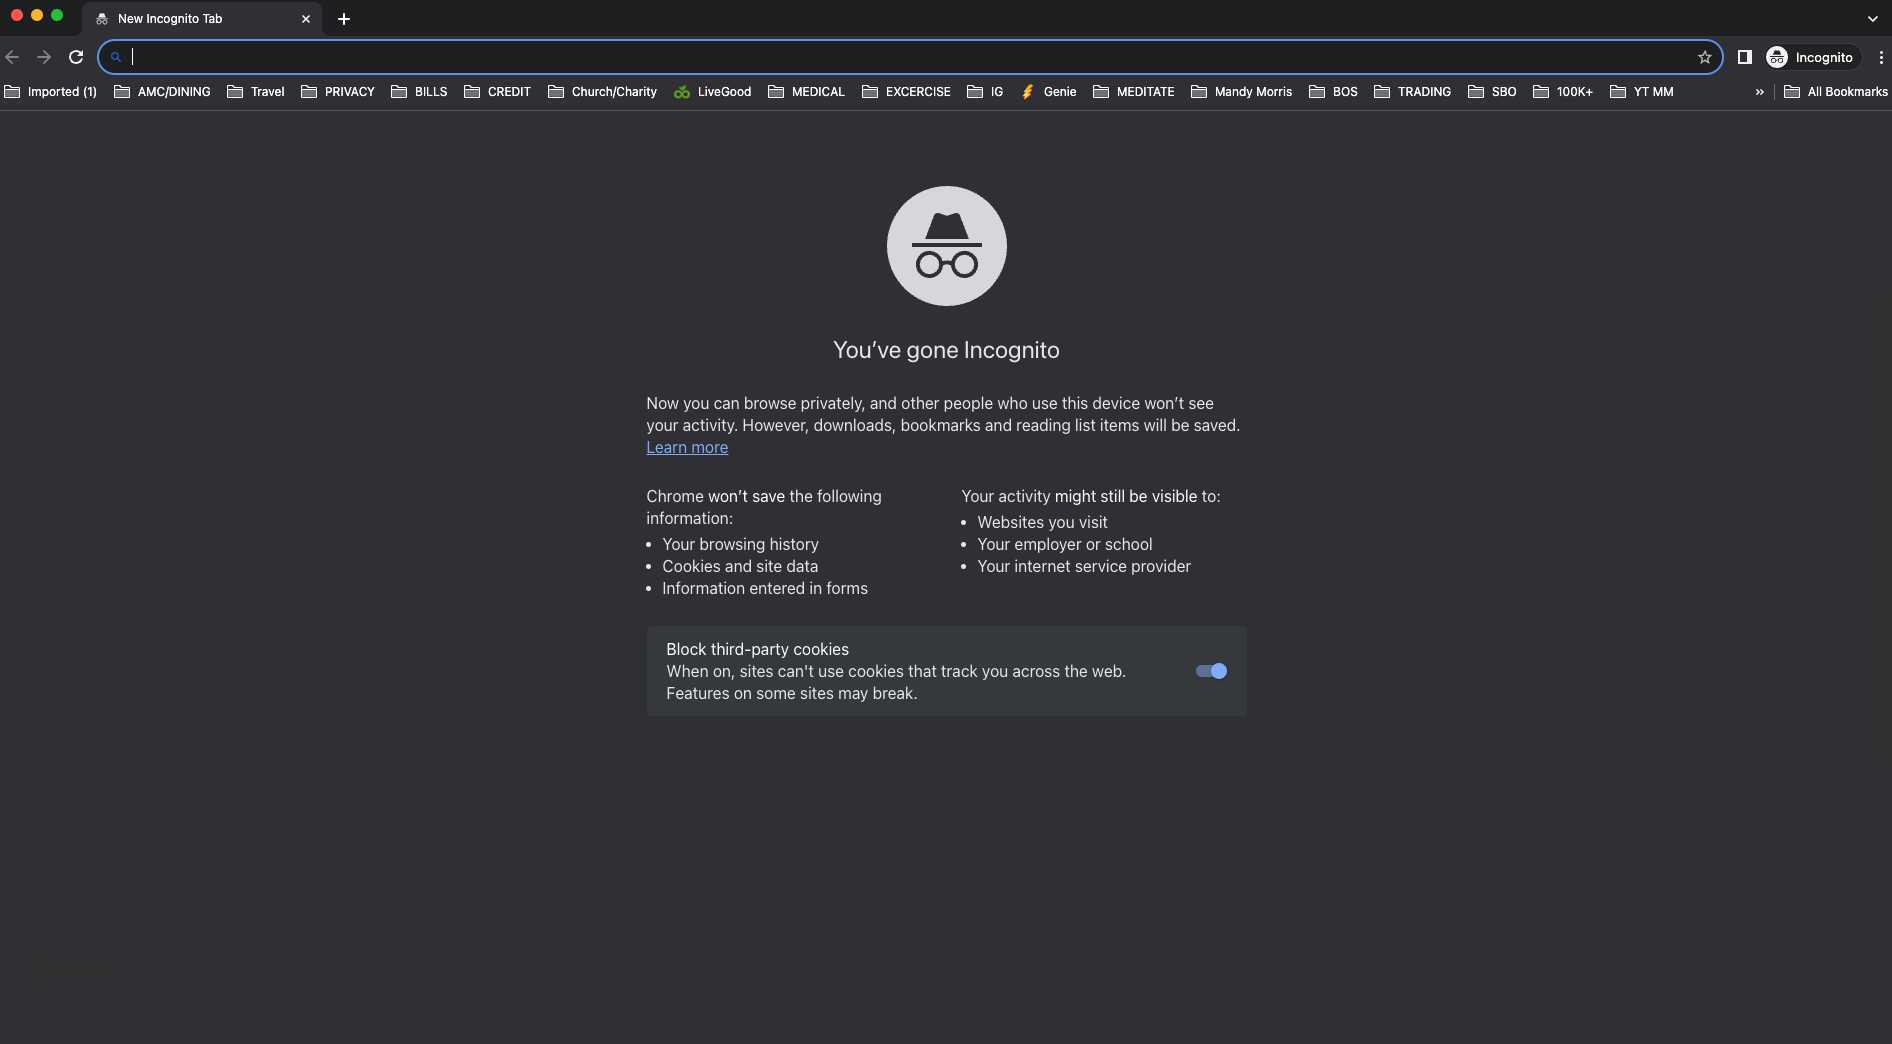The height and width of the screenshot is (1044, 1892).
Task: Reload the current page
Action: pyautogui.click(x=76, y=57)
